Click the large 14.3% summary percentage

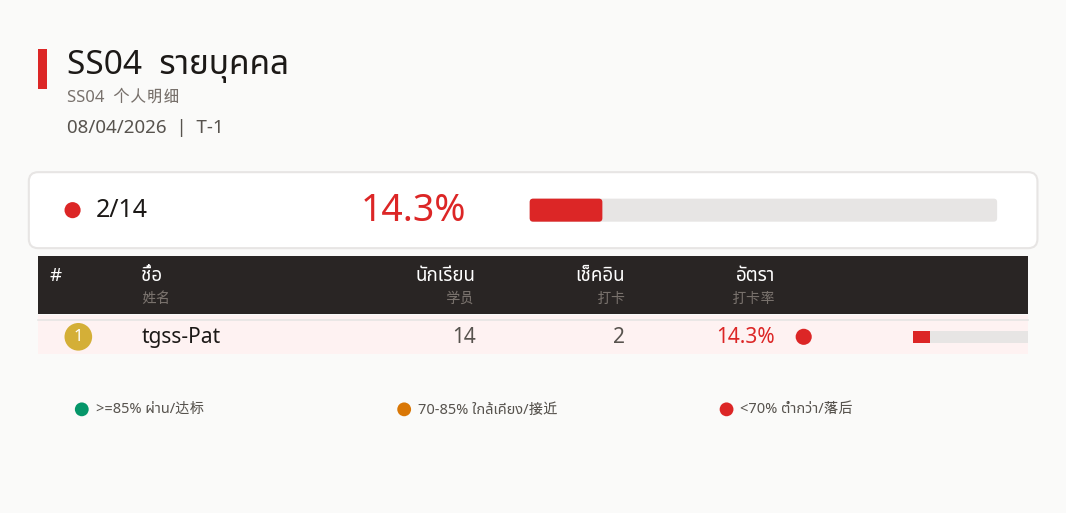413,208
